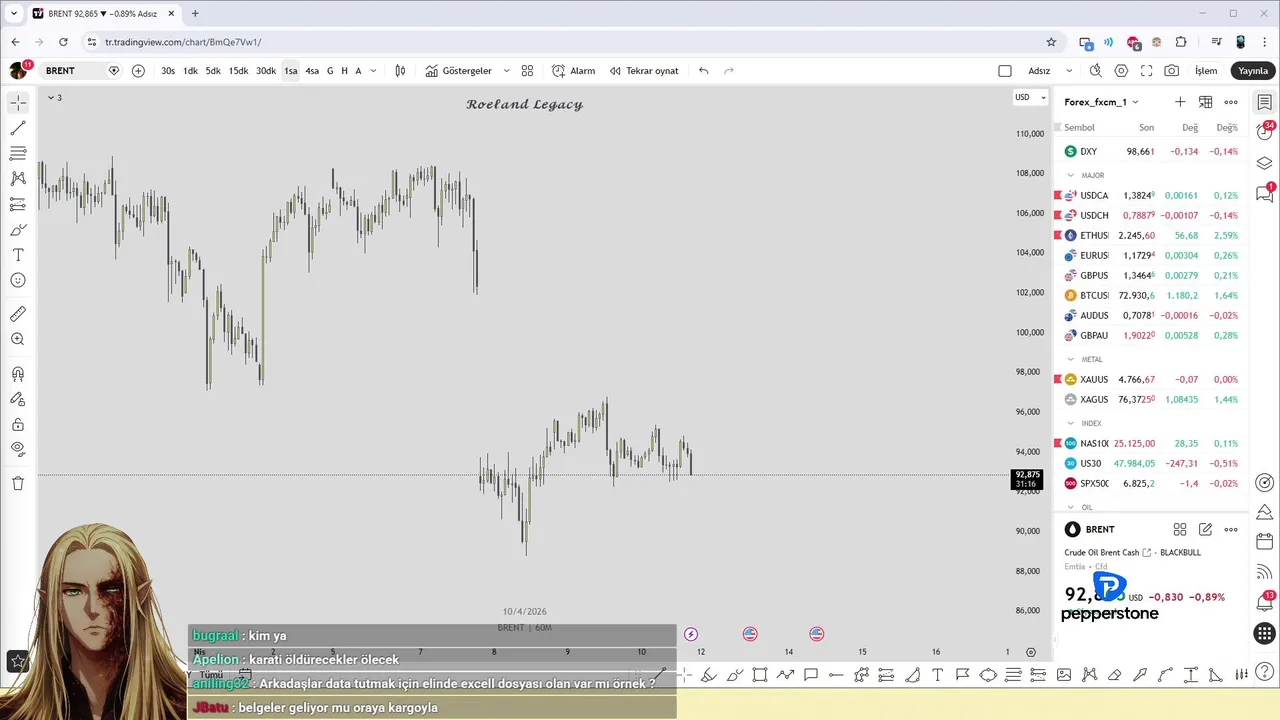Open time axis settings gear
Image resolution: width=1280 pixels, height=720 pixels.
[x=1031, y=652]
